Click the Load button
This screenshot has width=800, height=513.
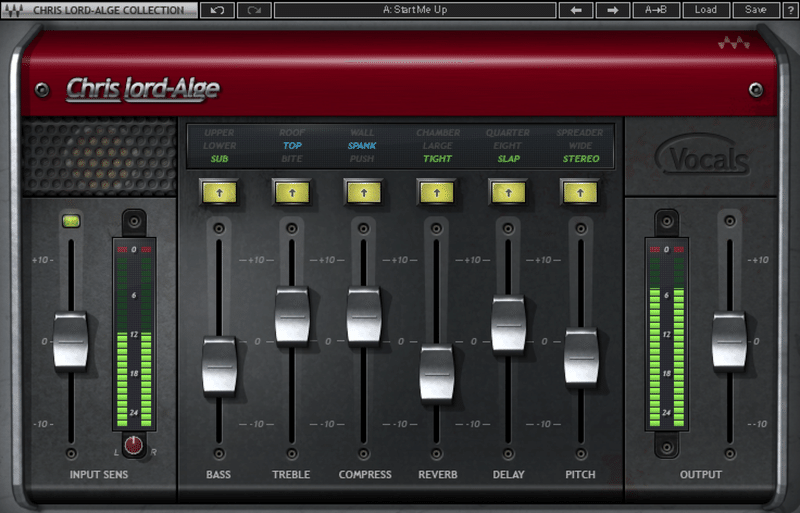706,10
